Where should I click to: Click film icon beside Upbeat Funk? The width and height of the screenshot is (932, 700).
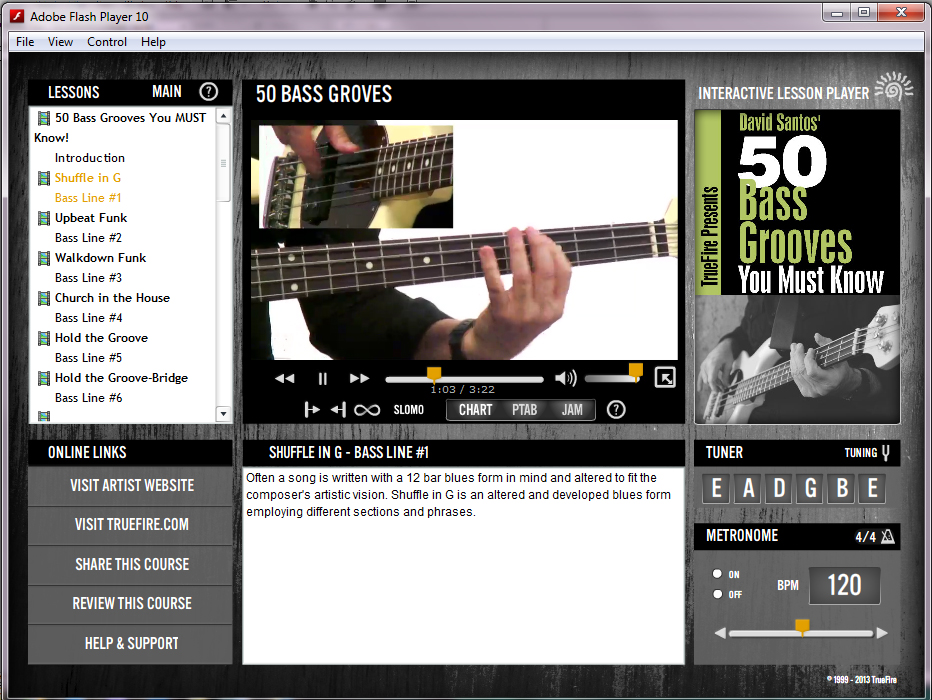pos(44,218)
